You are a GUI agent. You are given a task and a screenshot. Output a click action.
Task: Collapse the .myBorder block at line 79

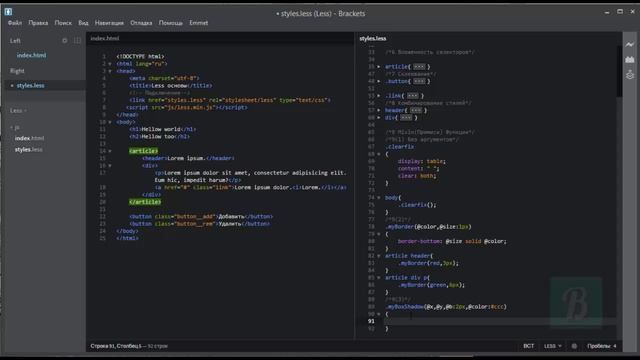[379, 234]
